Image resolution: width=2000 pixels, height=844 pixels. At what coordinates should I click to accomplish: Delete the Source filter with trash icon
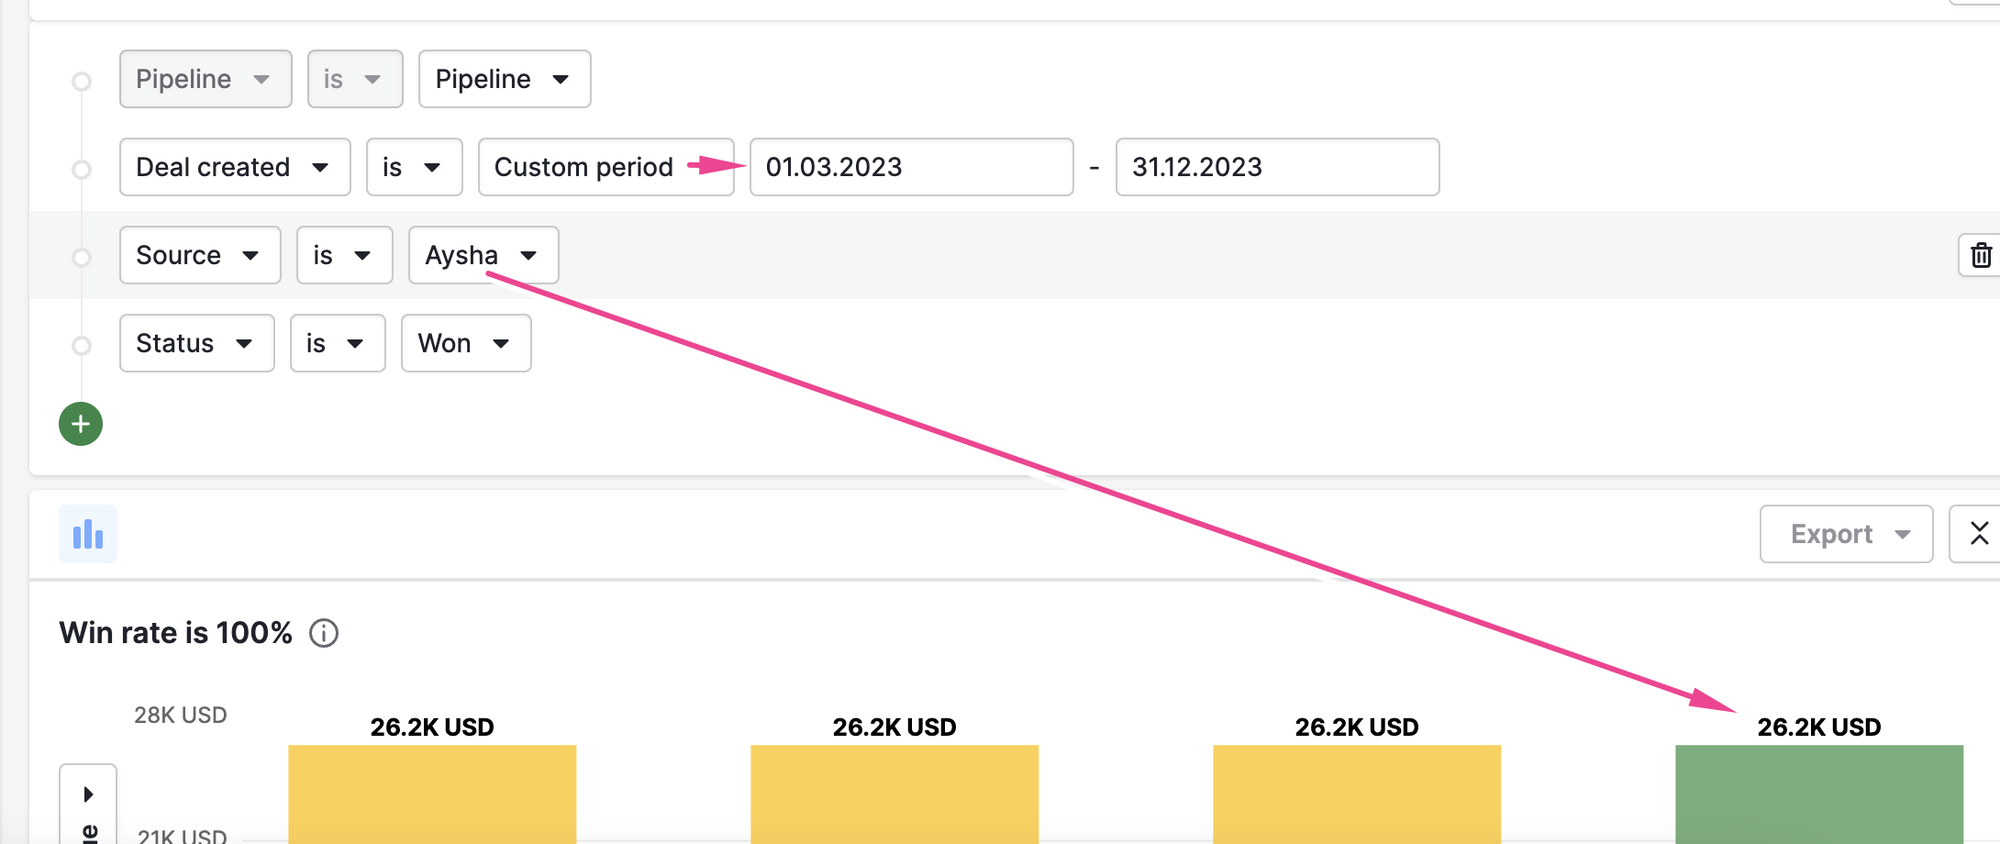click(1980, 255)
